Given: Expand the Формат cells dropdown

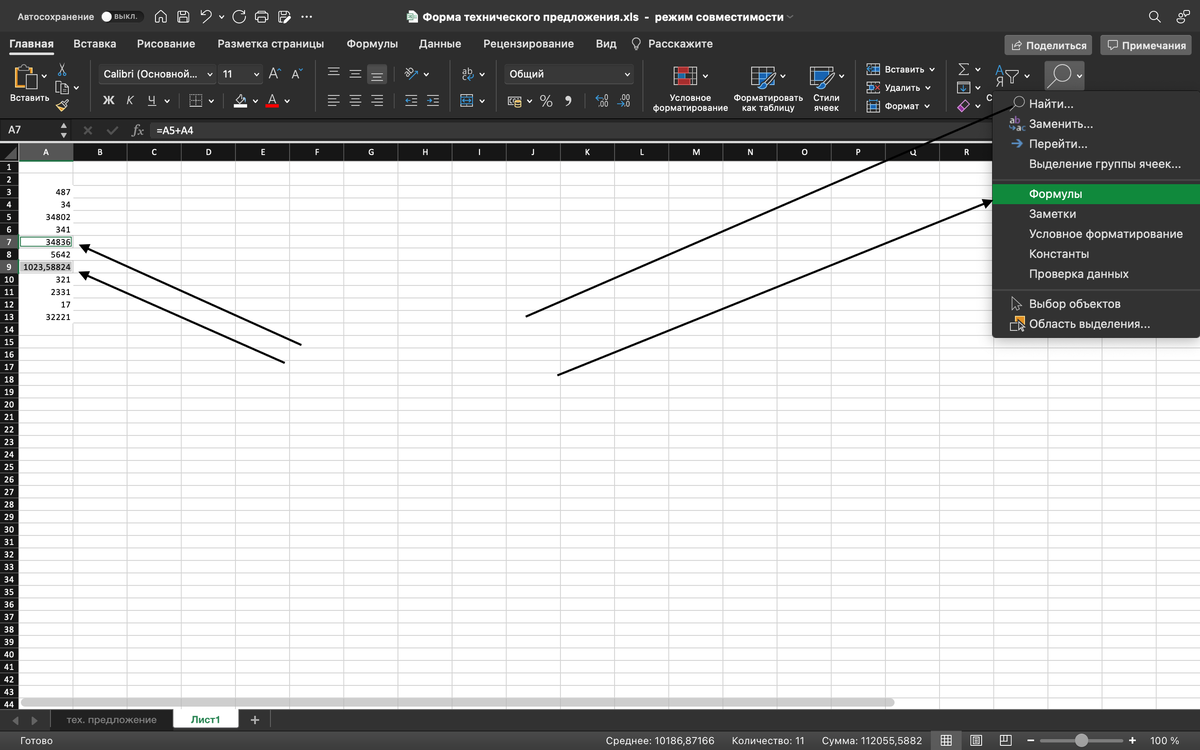Looking at the screenshot, I should tap(928, 106).
